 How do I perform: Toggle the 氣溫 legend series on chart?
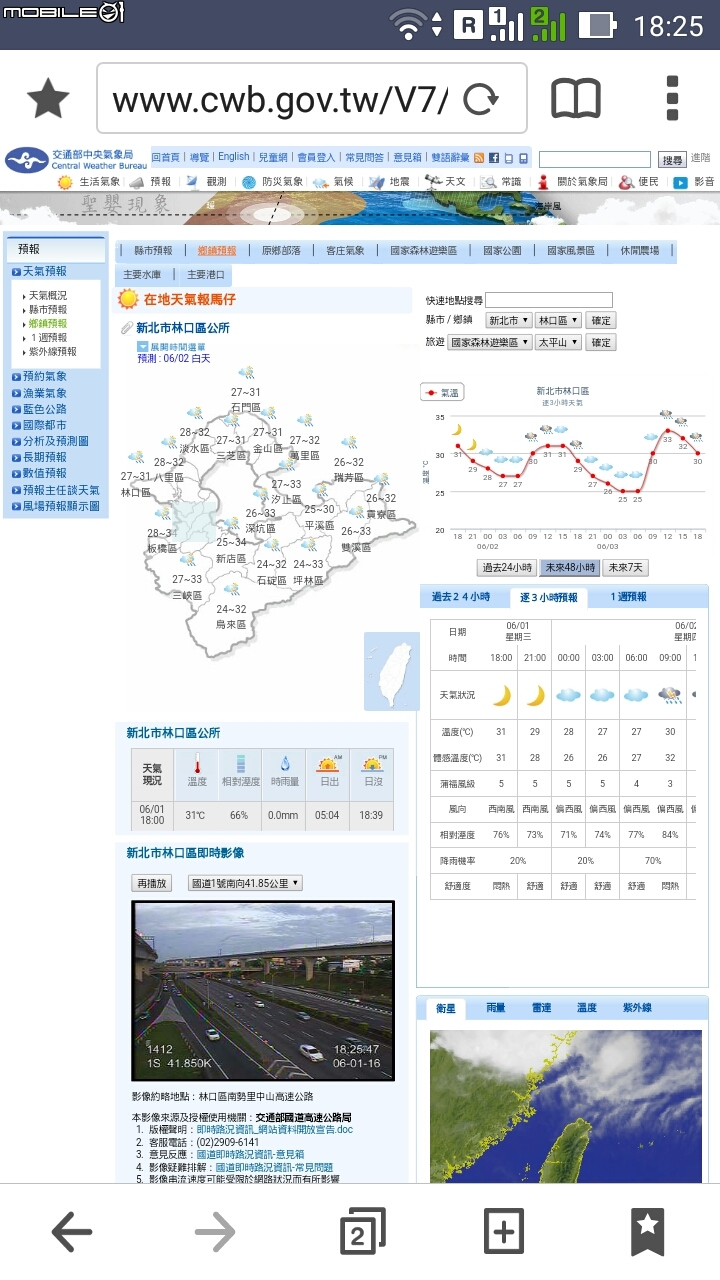[x=441, y=394]
